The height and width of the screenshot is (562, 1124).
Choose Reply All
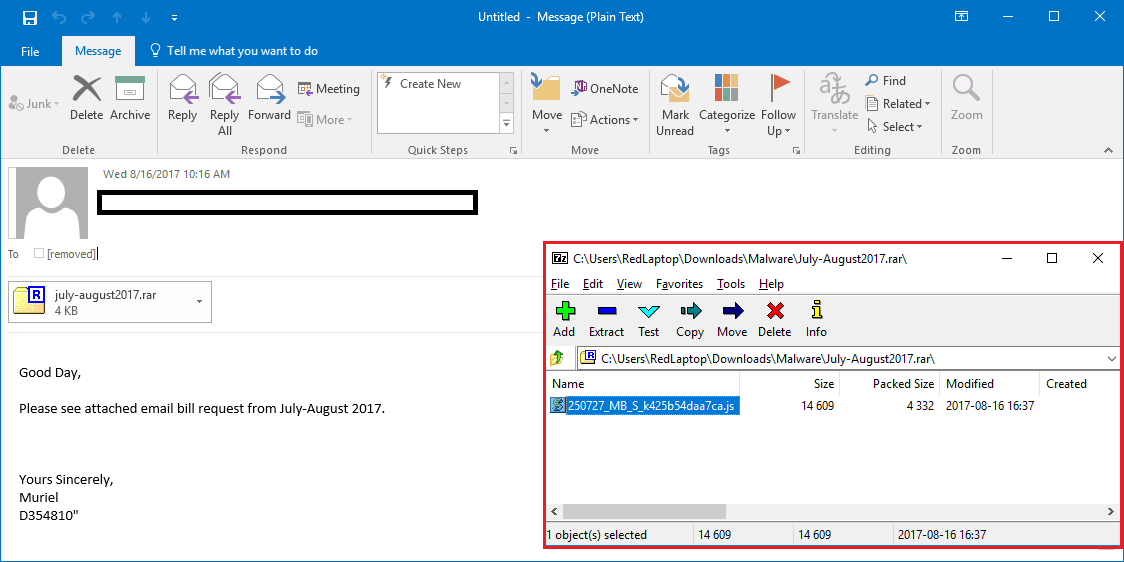pyautogui.click(x=224, y=105)
